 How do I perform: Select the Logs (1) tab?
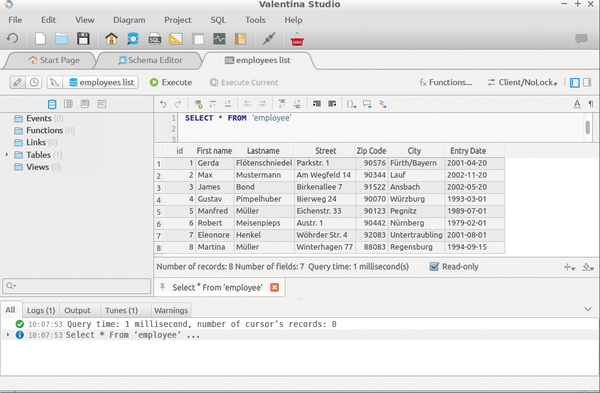click(41, 310)
